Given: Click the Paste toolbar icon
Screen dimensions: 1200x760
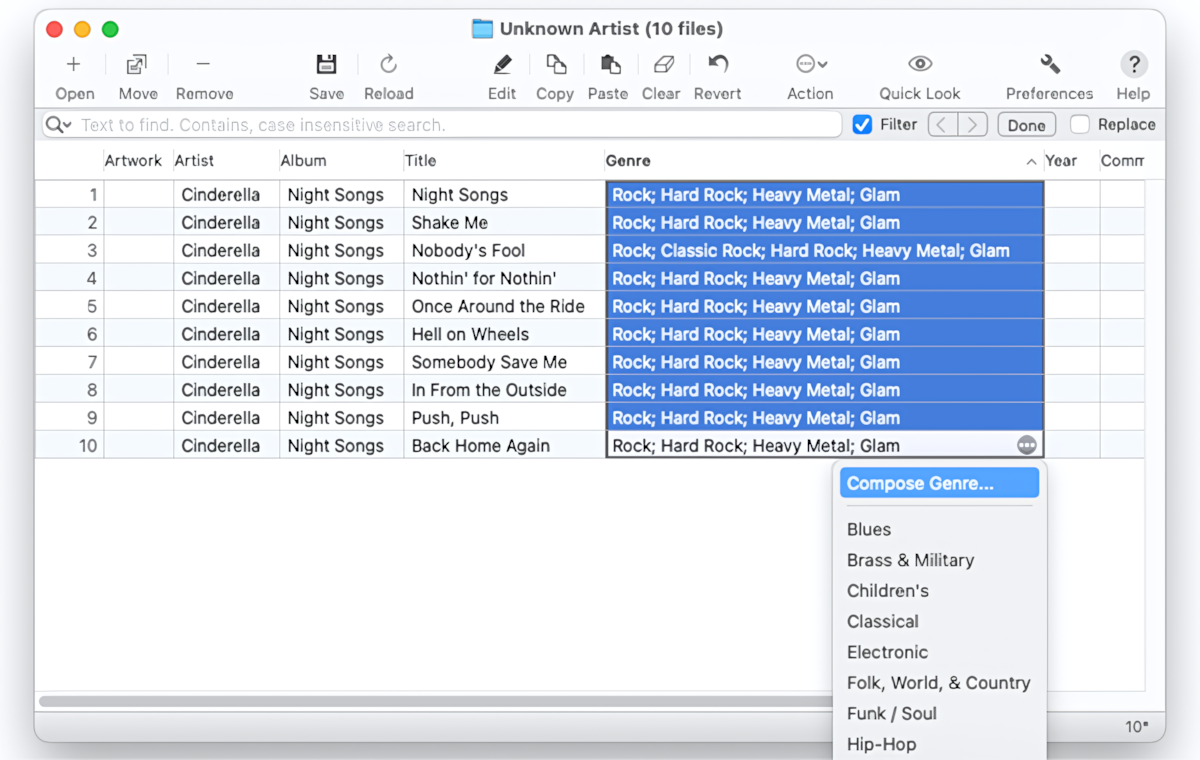Looking at the screenshot, I should click(609, 65).
